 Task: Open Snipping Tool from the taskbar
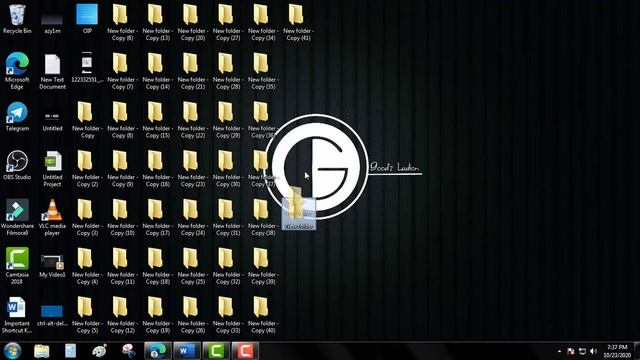(x=128, y=351)
